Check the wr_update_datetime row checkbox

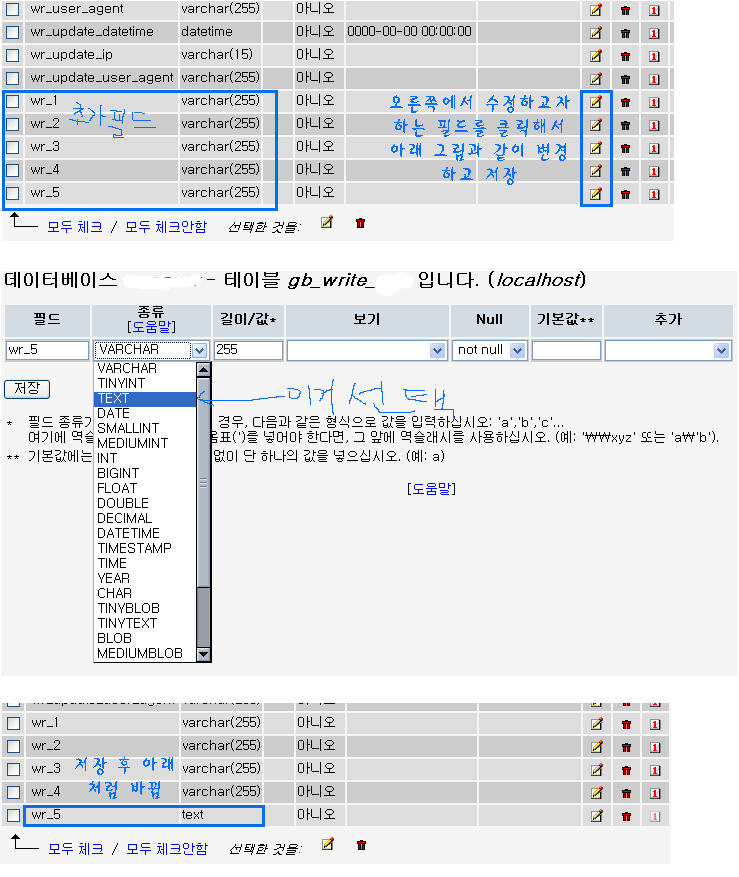(13, 32)
